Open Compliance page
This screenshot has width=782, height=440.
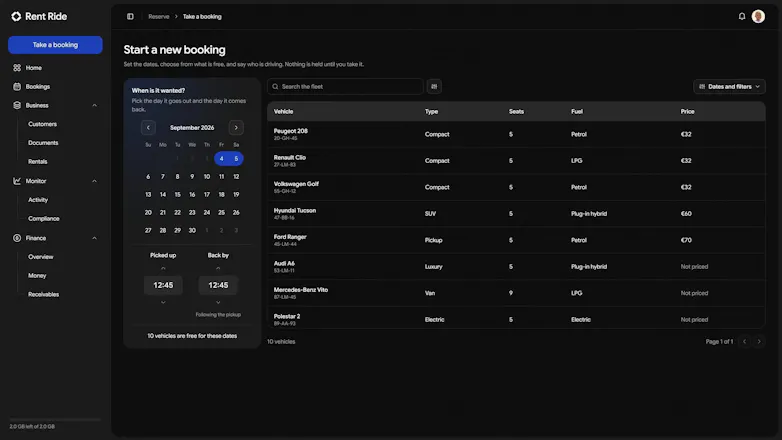click(x=43, y=219)
